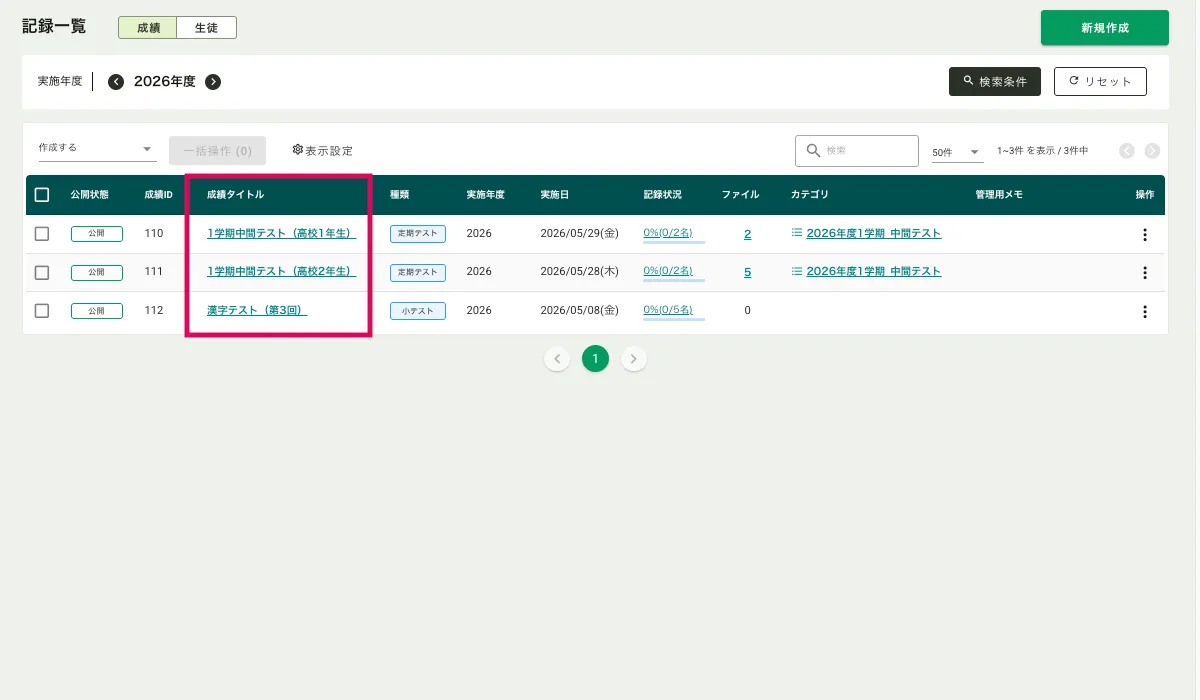Select checkbox for 漢字テスト row

[x=42, y=310]
